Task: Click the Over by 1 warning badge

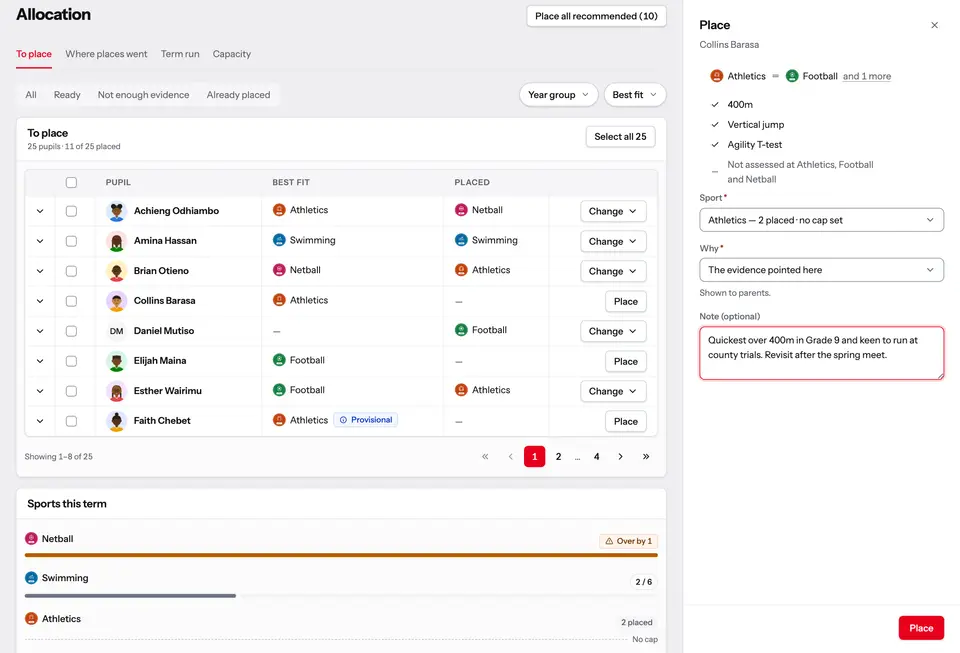Action: 628,541
